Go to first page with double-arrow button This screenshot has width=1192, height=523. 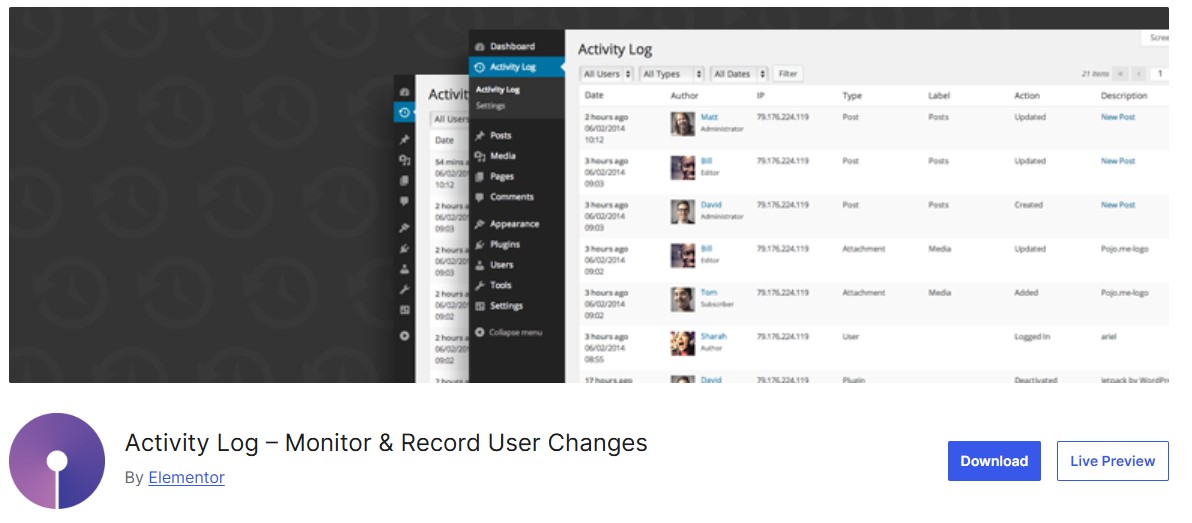point(1120,74)
